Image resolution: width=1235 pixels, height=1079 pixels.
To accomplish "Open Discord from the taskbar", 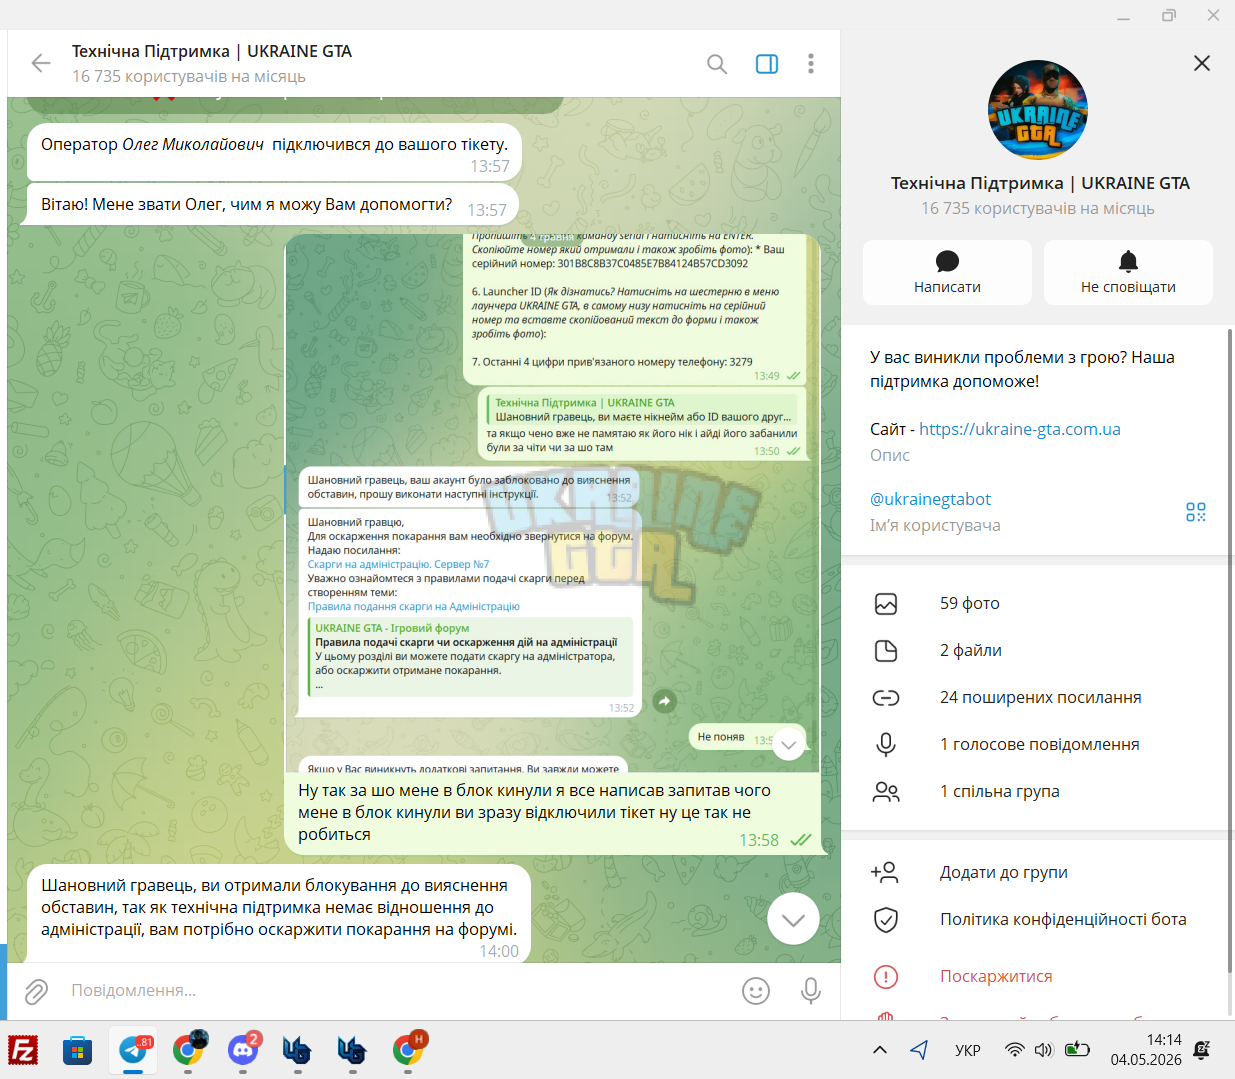I will pos(243,1050).
